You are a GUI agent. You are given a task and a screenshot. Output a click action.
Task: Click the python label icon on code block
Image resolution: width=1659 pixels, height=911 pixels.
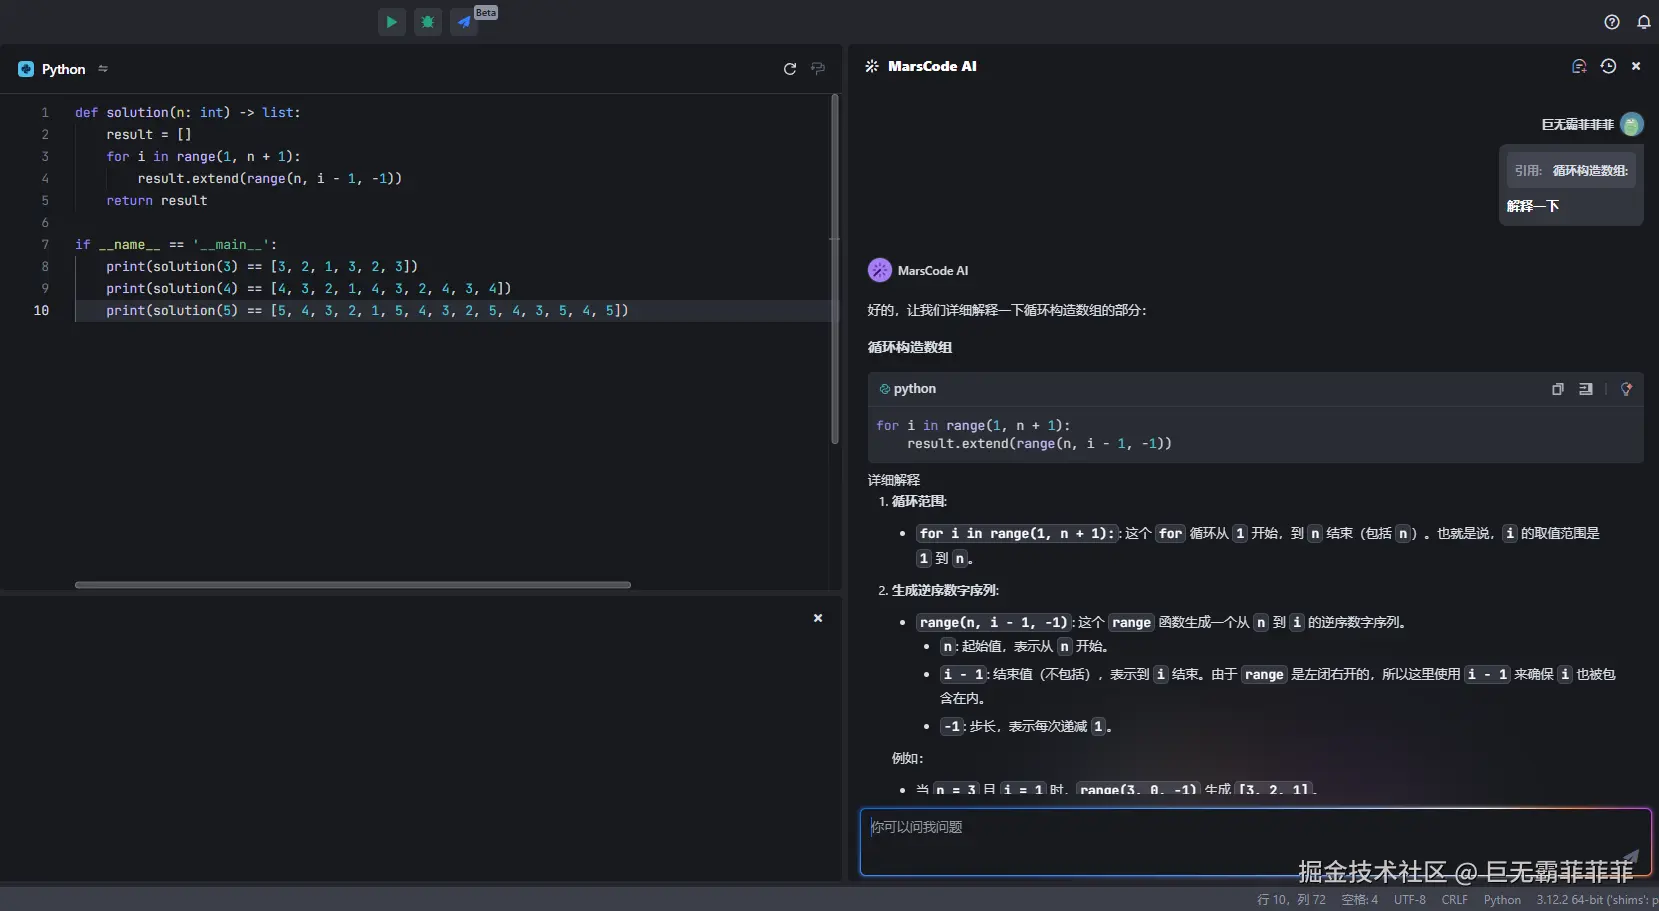(x=884, y=389)
